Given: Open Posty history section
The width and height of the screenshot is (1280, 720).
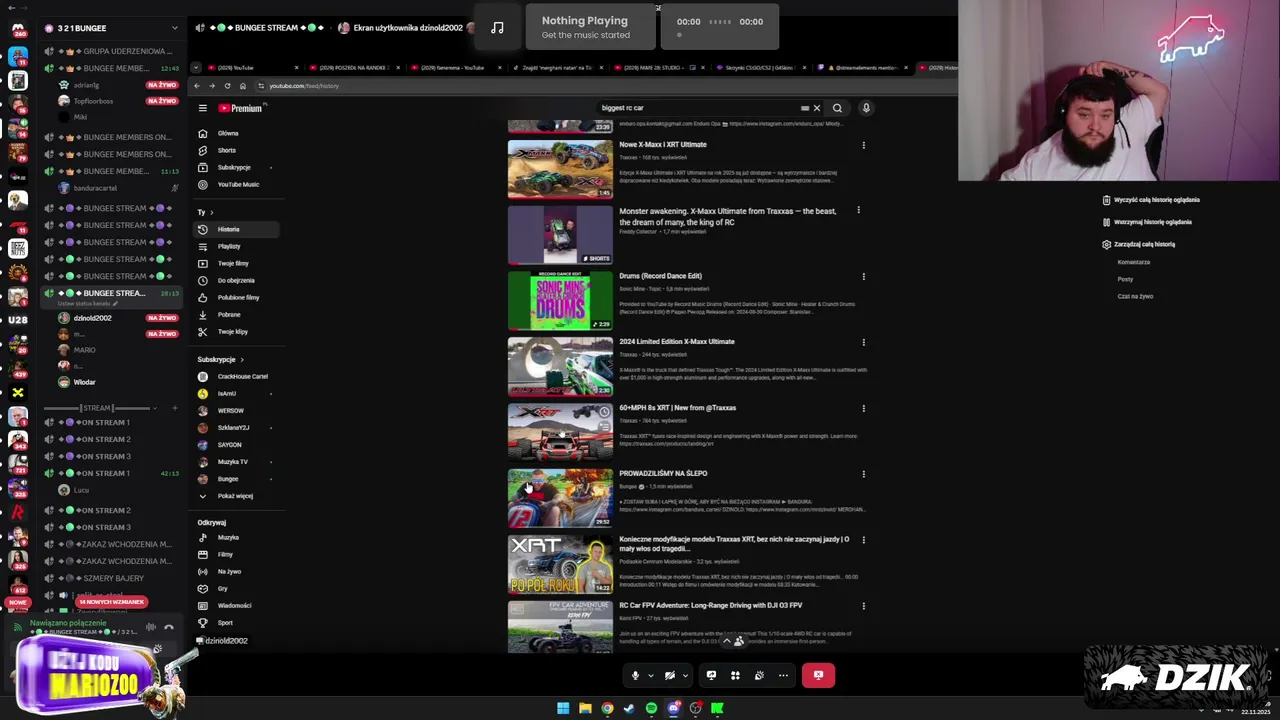Looking at the screenshot, I should tap(1125, 279).
